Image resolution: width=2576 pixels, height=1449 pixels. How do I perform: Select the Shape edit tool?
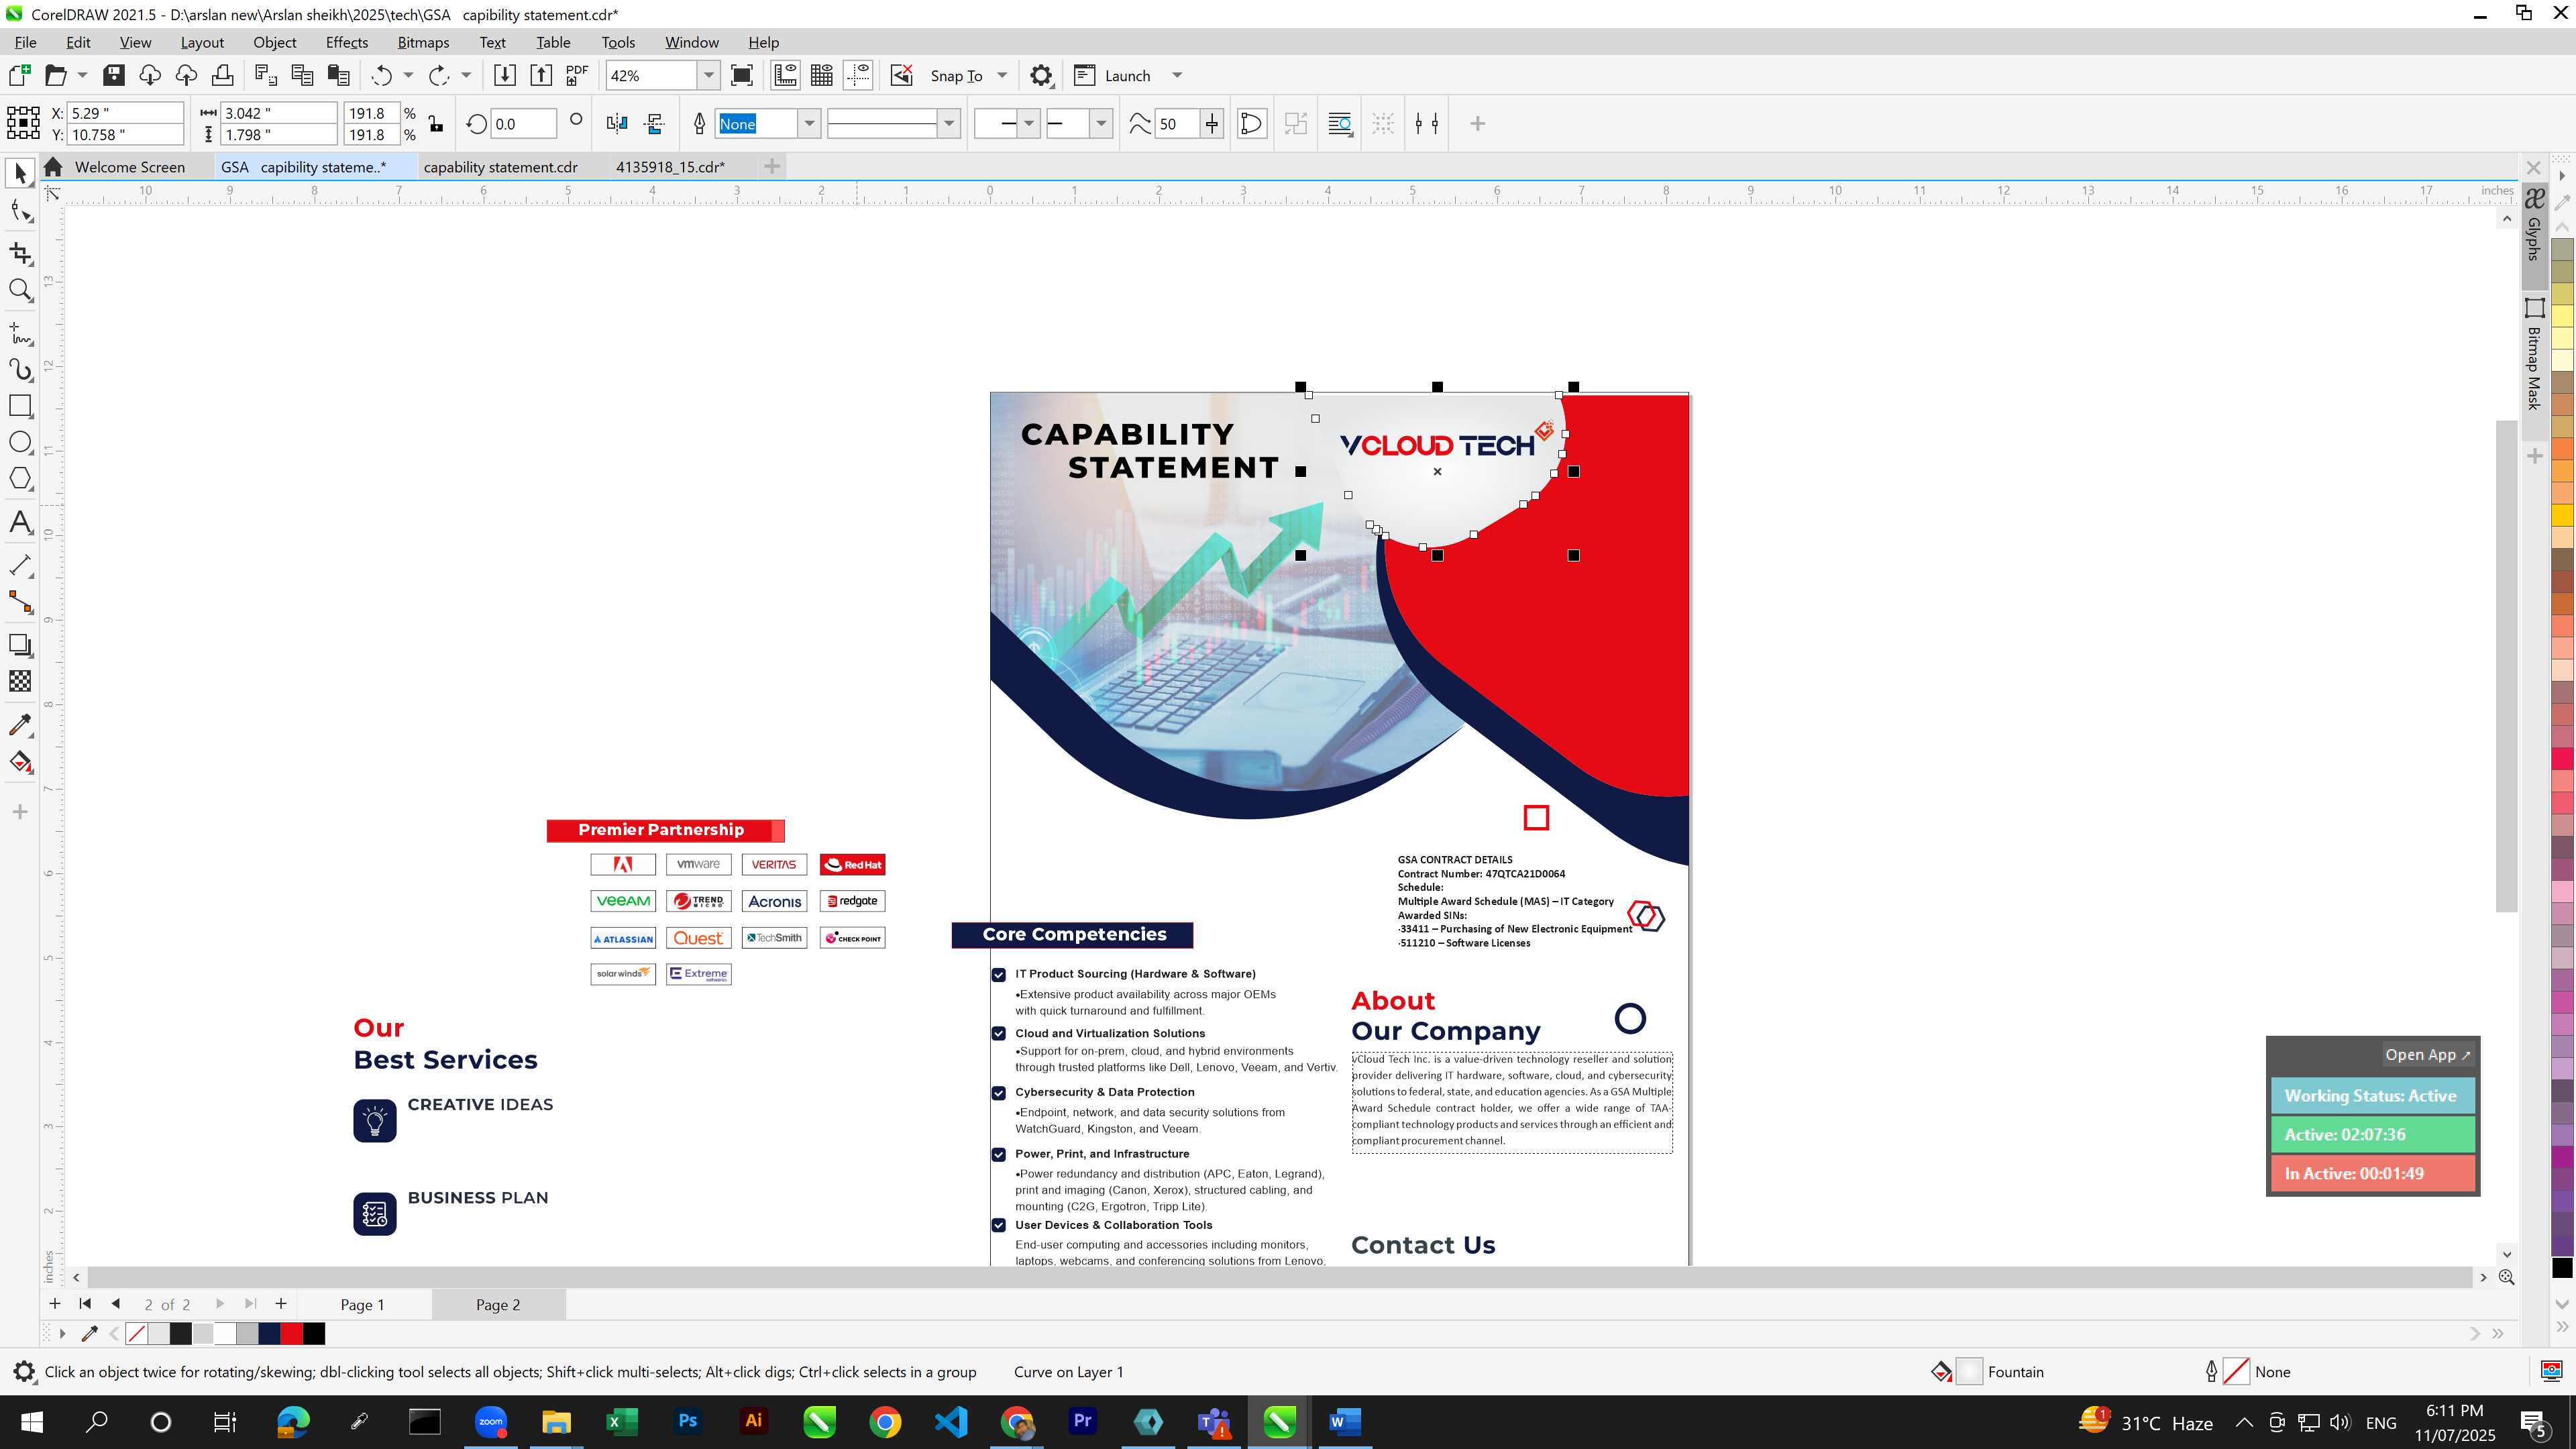point(20,211)
